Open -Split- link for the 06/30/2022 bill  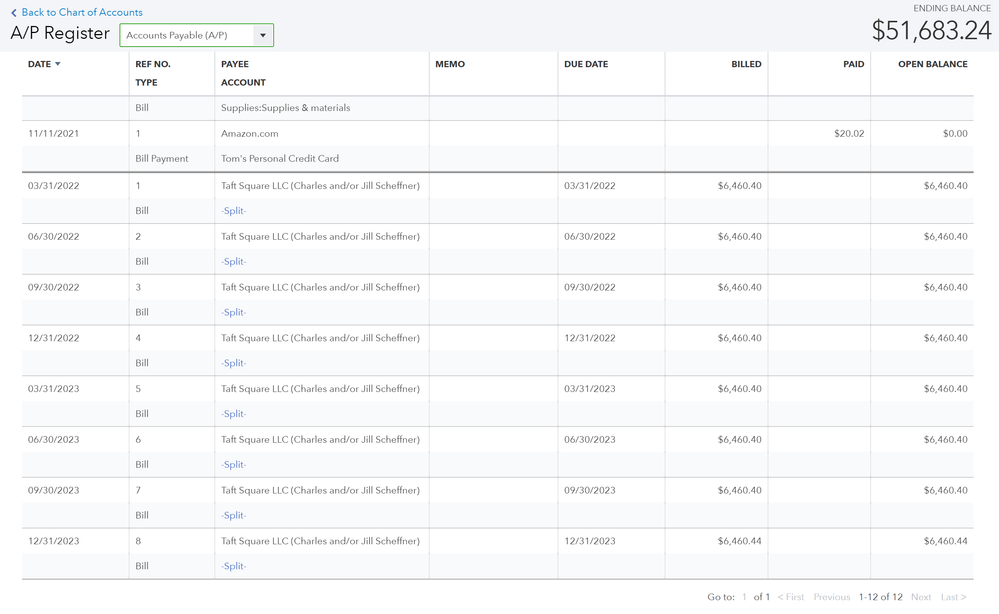click(x=233, y=261)
